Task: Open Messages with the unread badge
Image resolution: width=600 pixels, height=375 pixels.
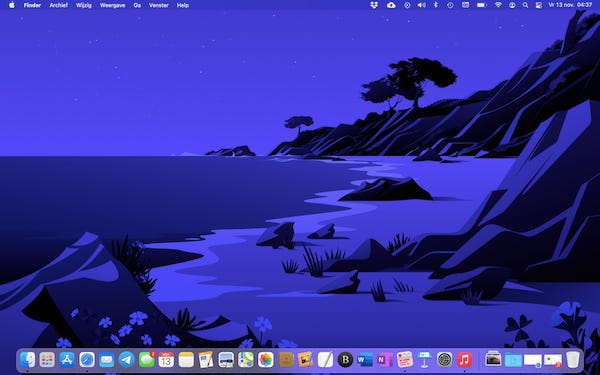Action: pyautogui.click(x=147, y=360)
